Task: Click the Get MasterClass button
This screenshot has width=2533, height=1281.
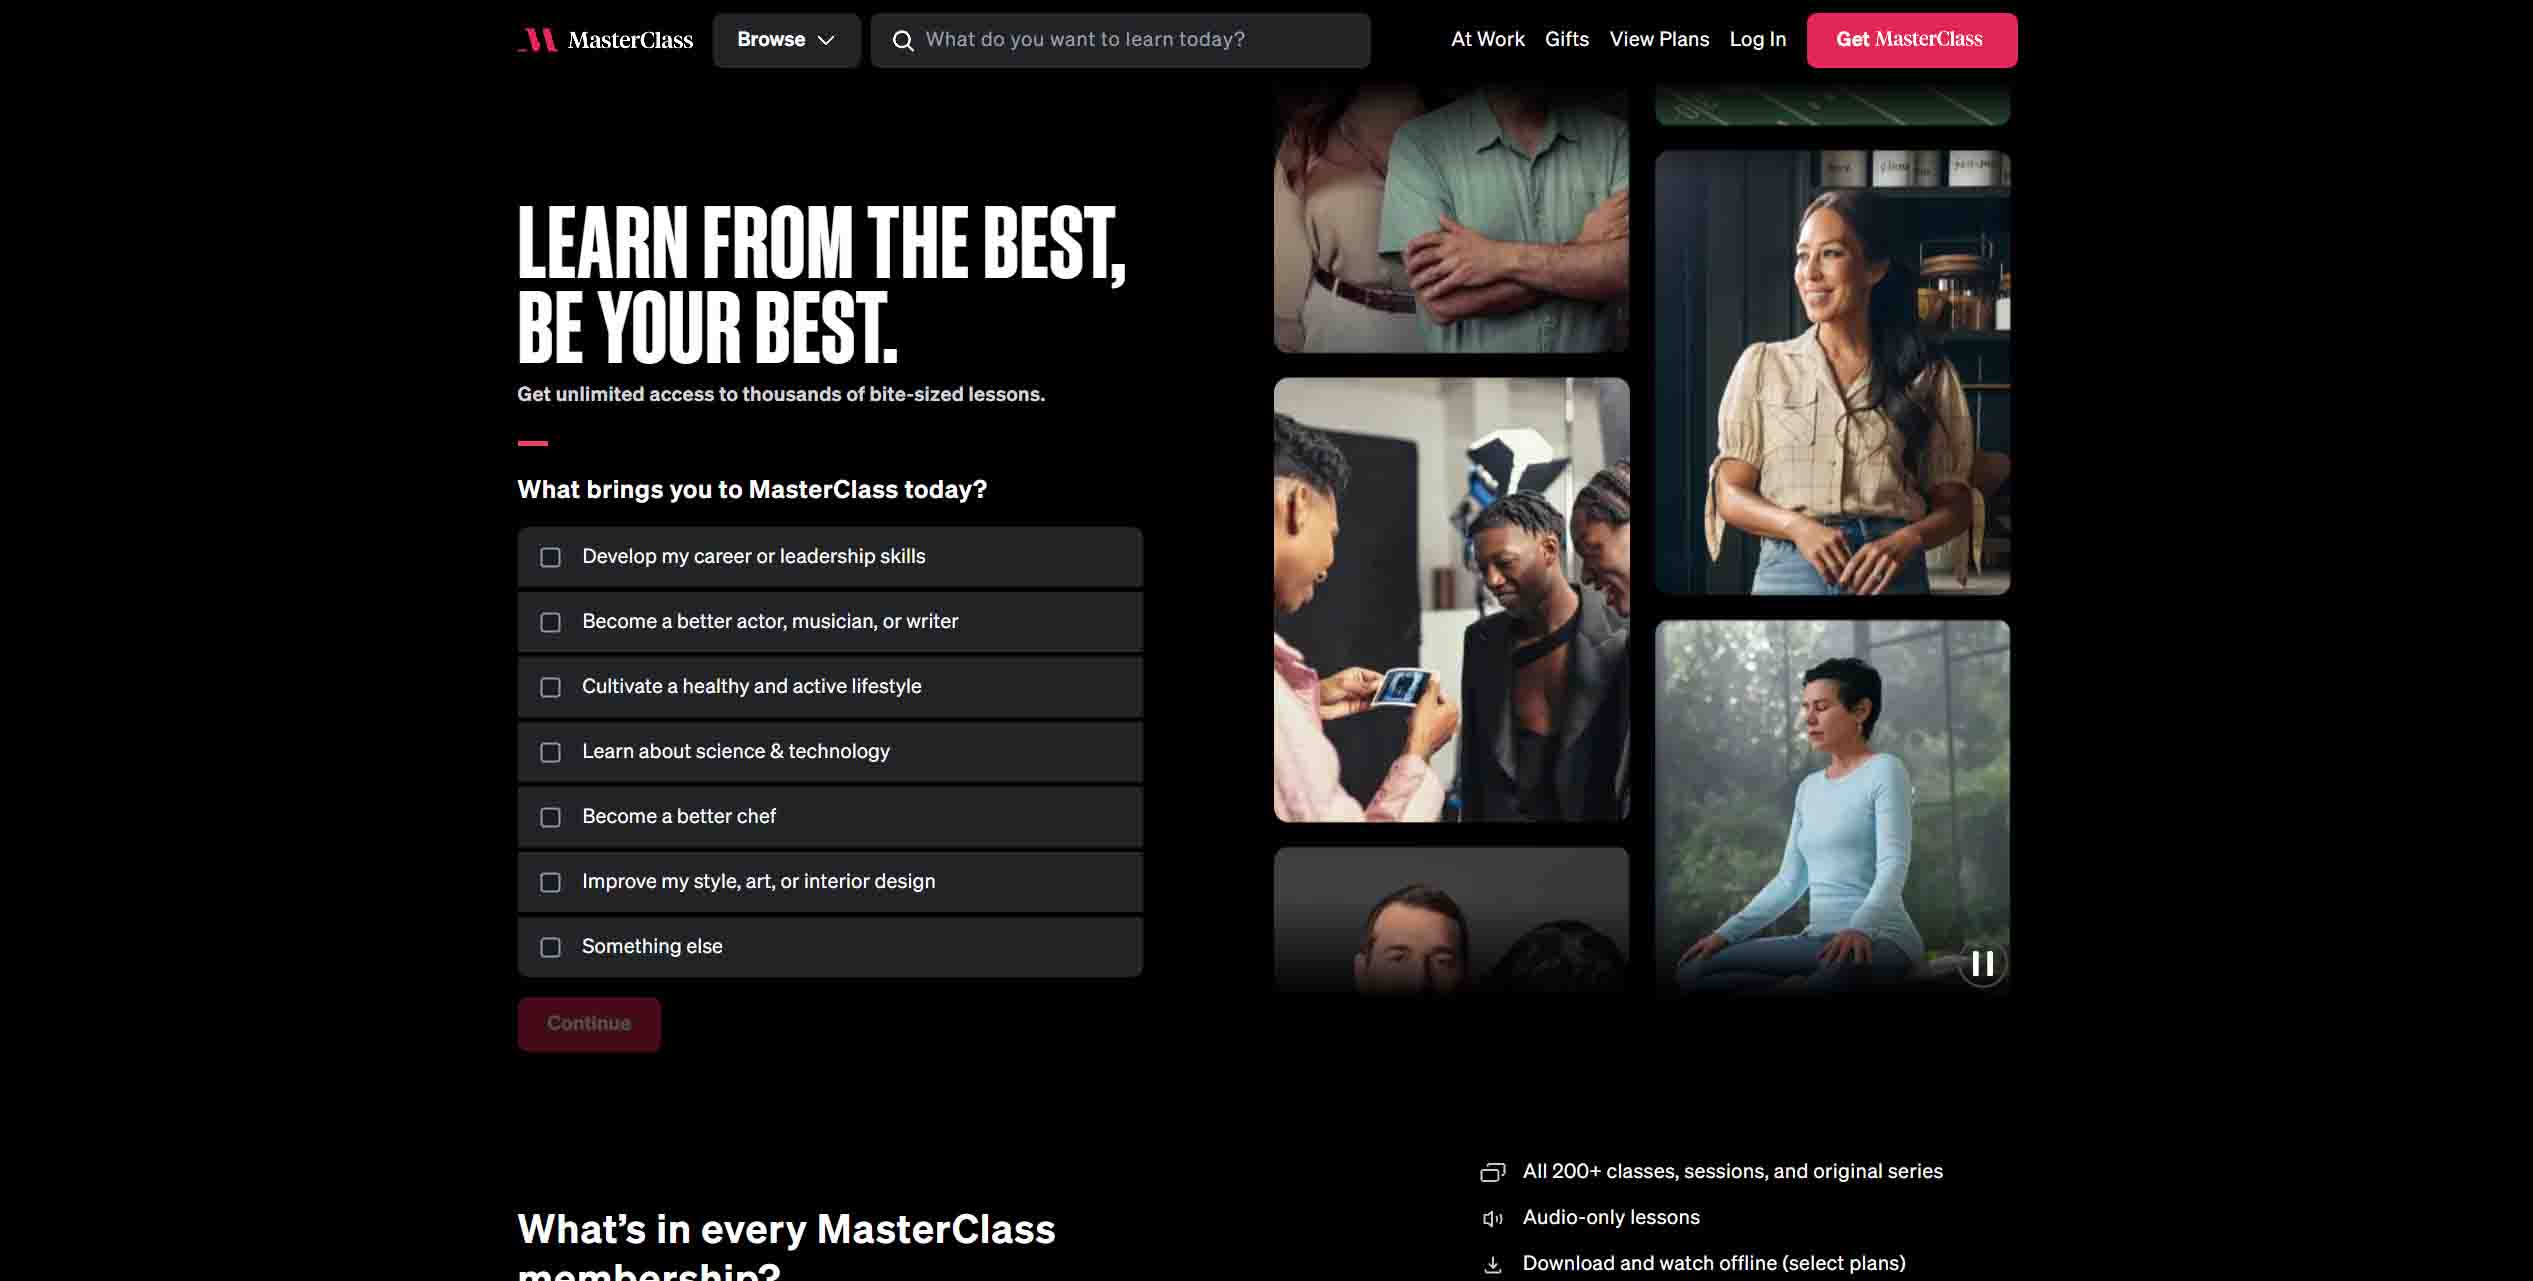Action: (x=1911, y=40)
